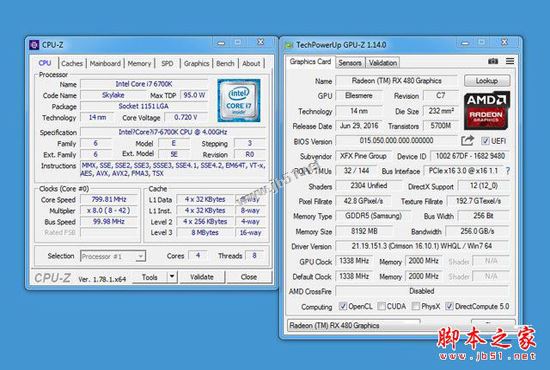Click the Release Date value Jun 29, 2016
This screenshot has height=370, width=550.
click(358, 126)
